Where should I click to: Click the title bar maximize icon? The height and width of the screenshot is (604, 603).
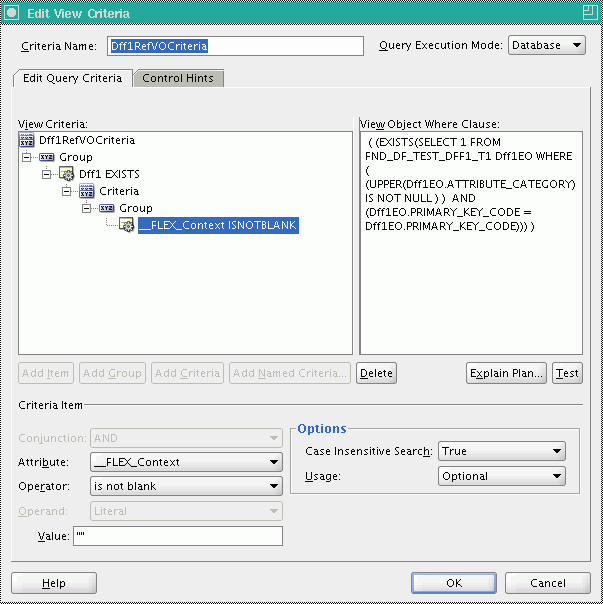(590, 12)
